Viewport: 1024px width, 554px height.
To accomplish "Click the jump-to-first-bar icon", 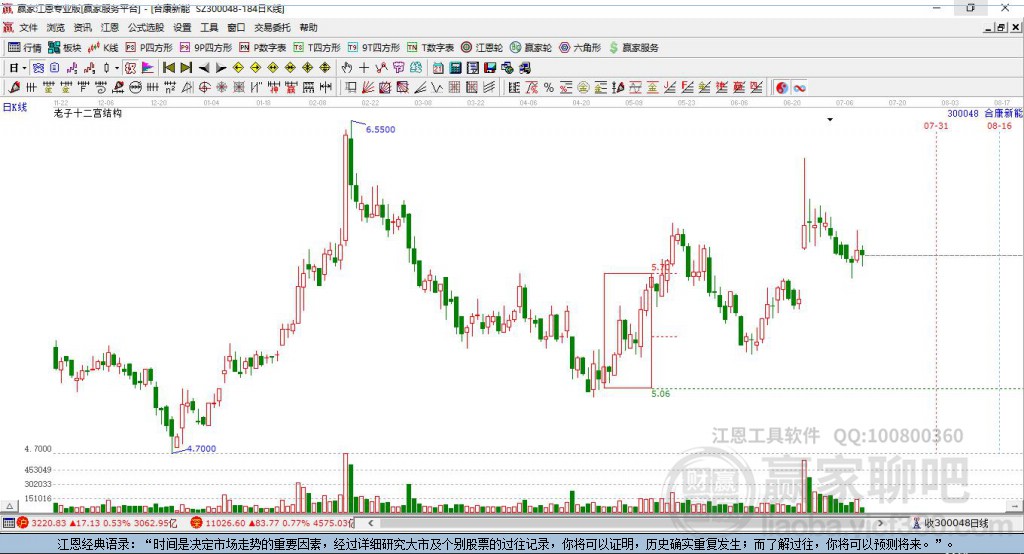I will (168, 68).
